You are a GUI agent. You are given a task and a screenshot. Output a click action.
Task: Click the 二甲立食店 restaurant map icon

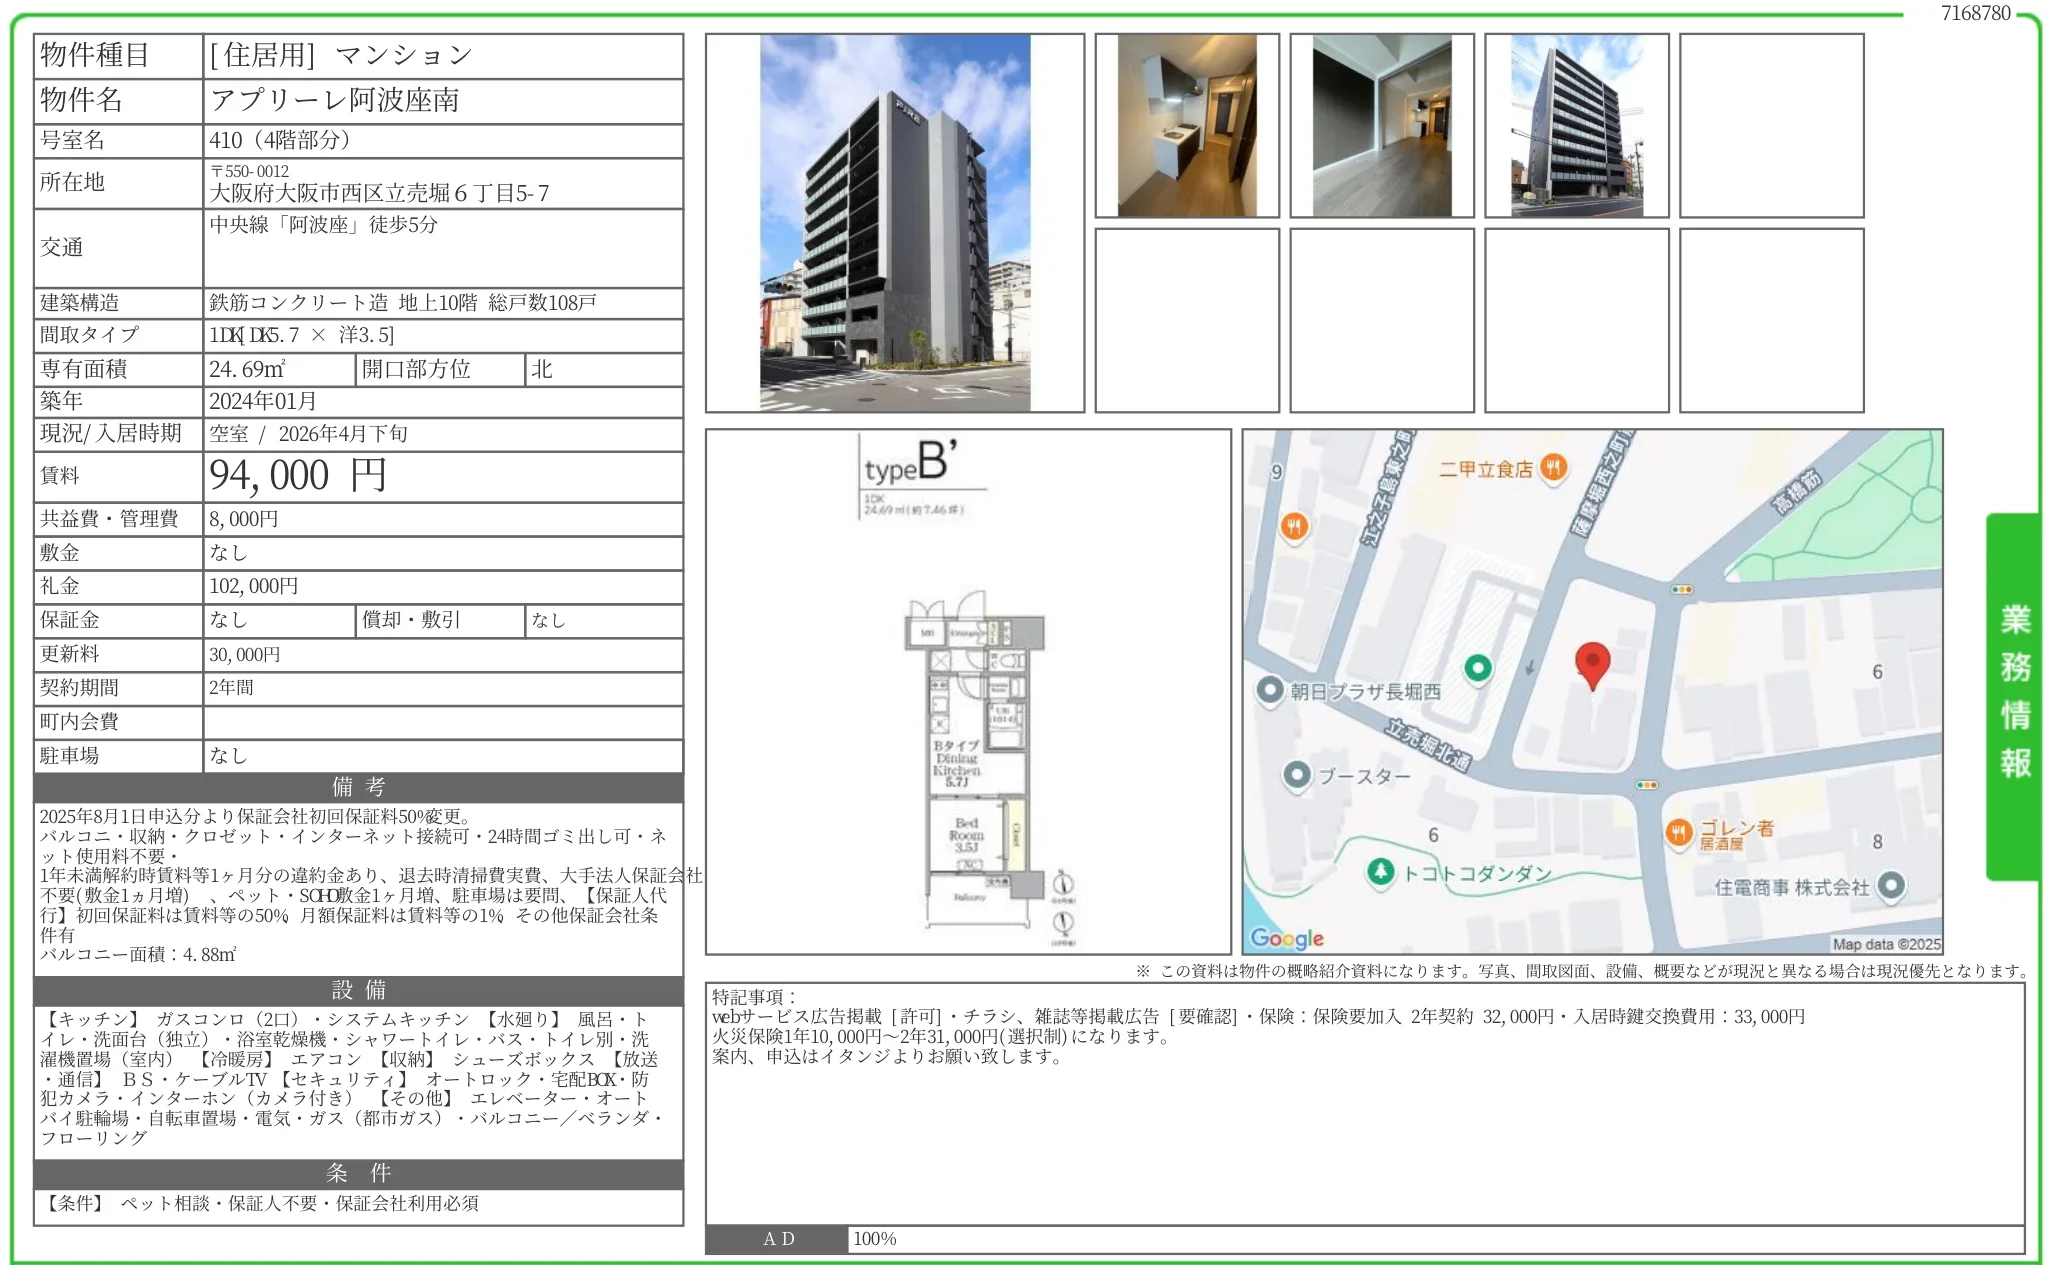[1553, 467]
